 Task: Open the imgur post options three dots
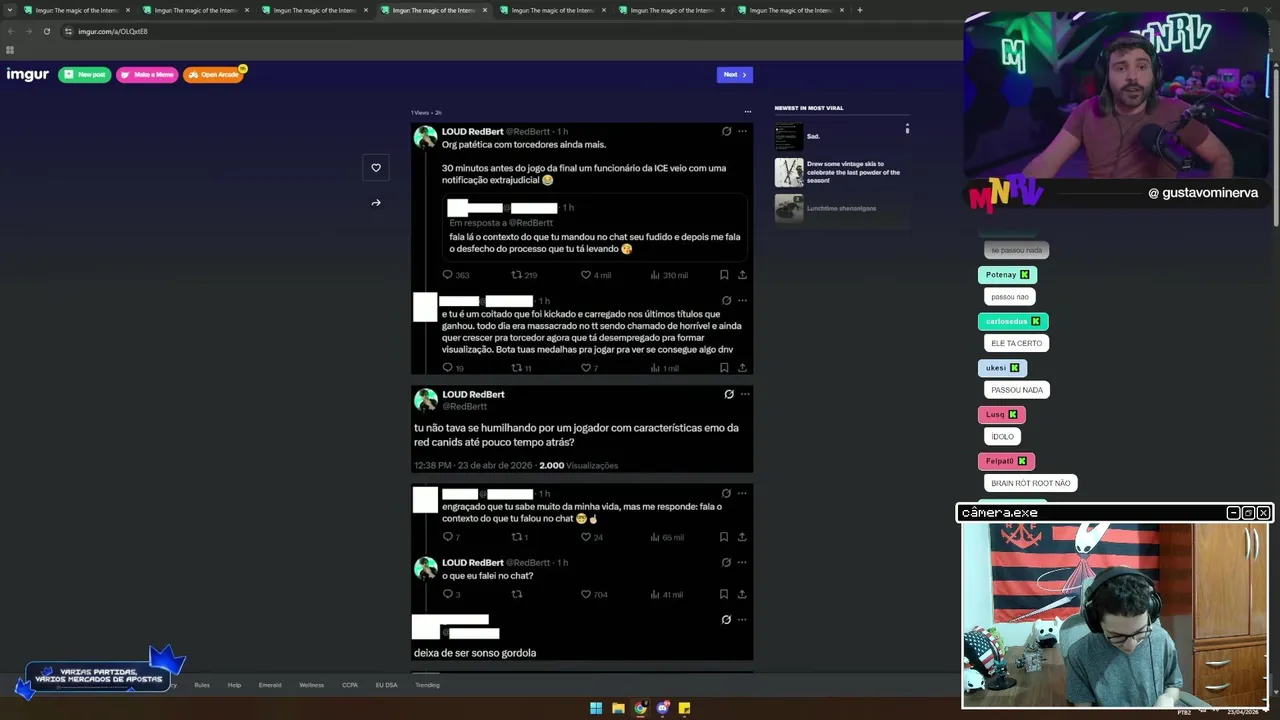tap(747, 112)
